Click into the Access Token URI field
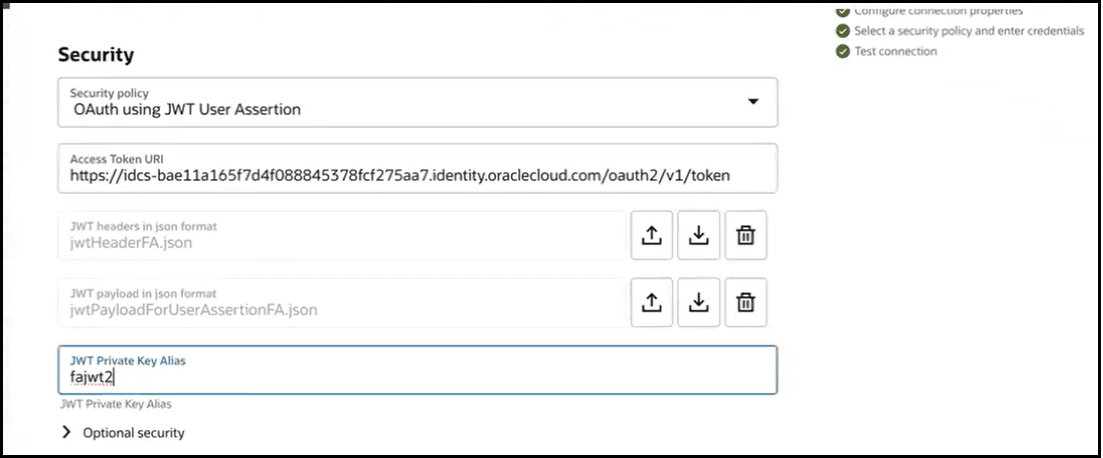 click(400, 175)
